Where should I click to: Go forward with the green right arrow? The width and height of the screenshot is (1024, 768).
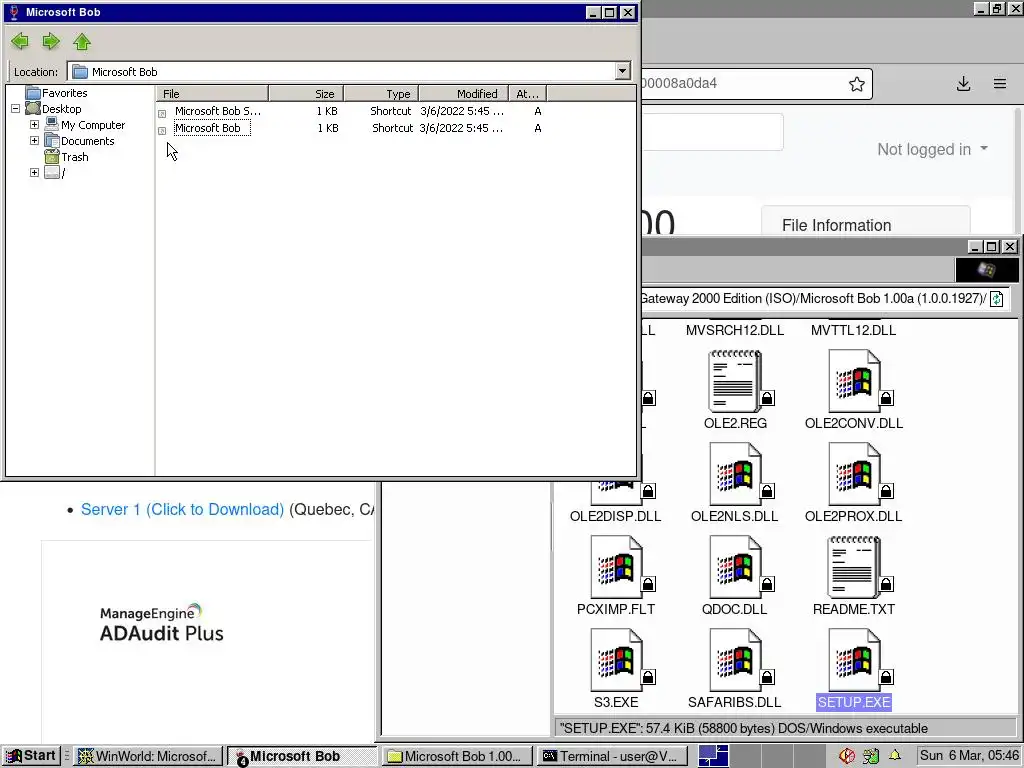point(51,42)
